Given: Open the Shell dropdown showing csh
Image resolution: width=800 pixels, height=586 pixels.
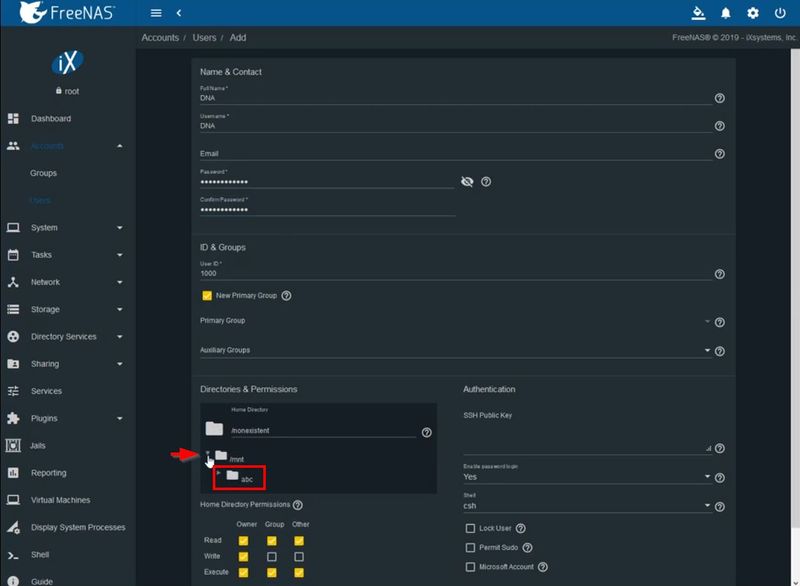Looking at the screenshot, I should coord(705,505).
